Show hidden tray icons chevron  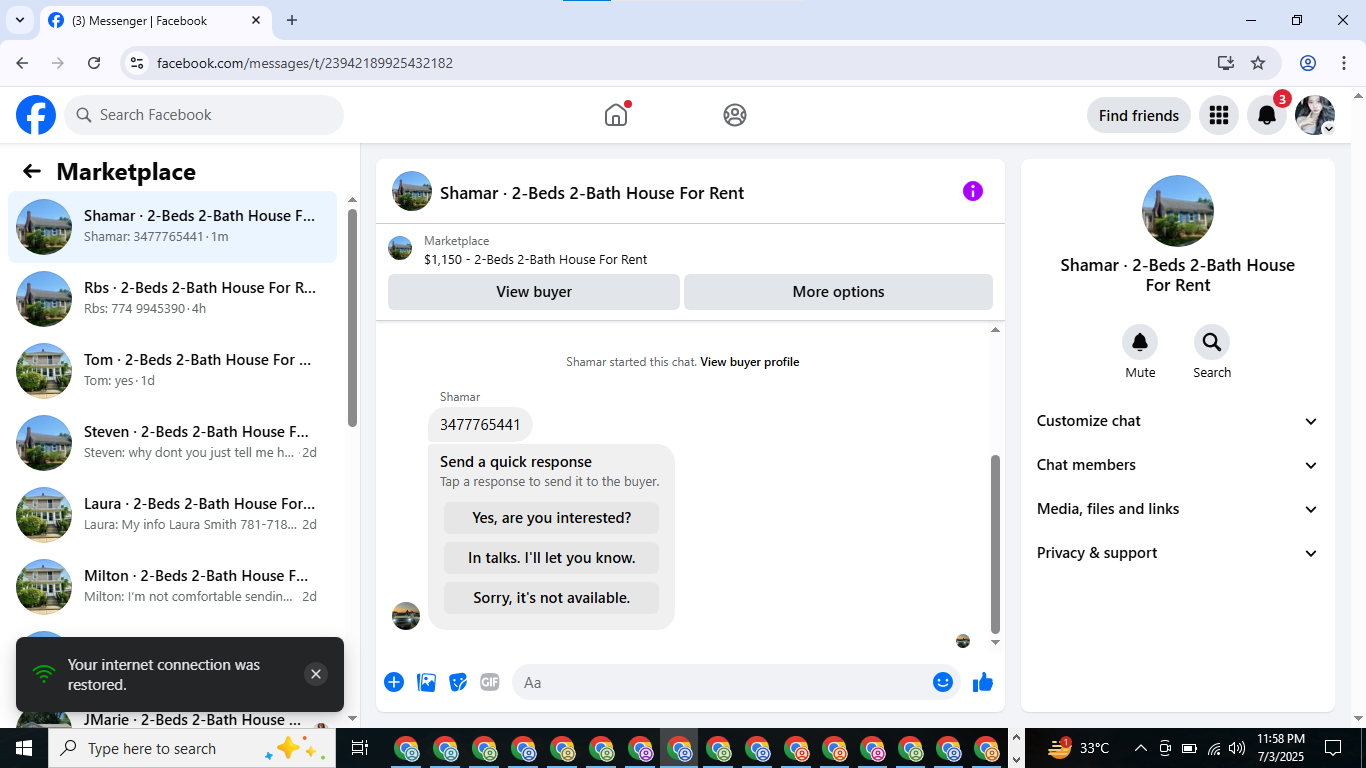point(1140,748)
